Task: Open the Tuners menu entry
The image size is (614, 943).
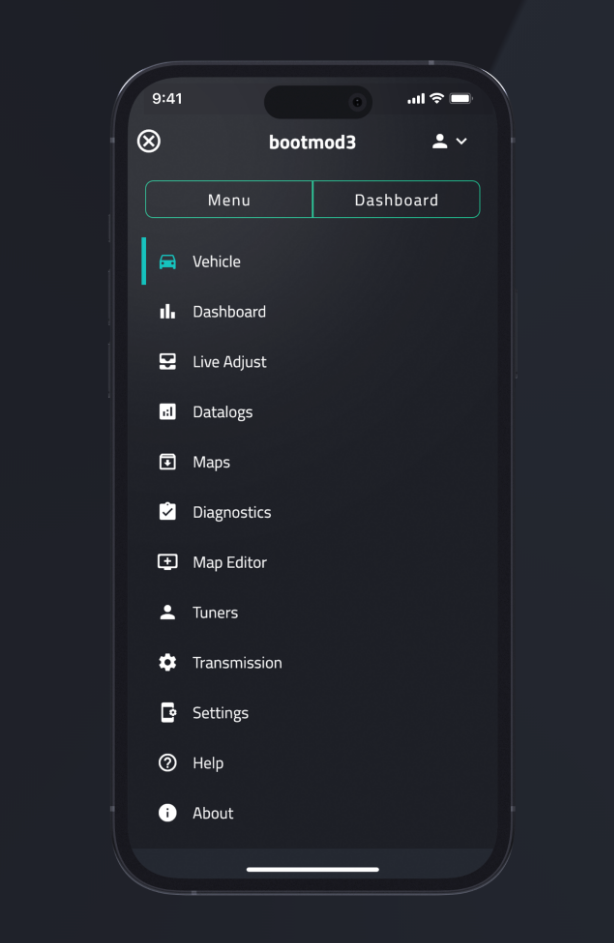Action: [215, 612]
